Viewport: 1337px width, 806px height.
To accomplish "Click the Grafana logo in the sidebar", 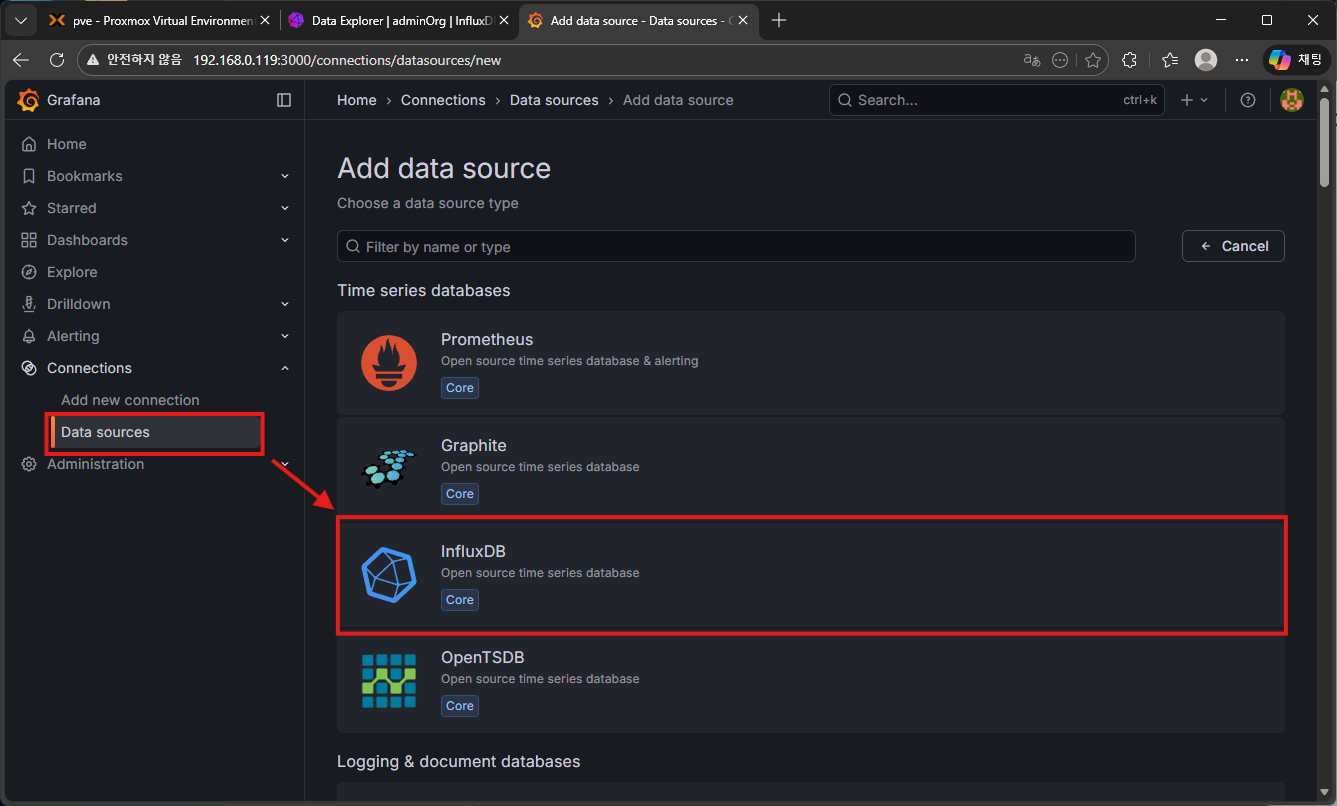I will point(28,100).
